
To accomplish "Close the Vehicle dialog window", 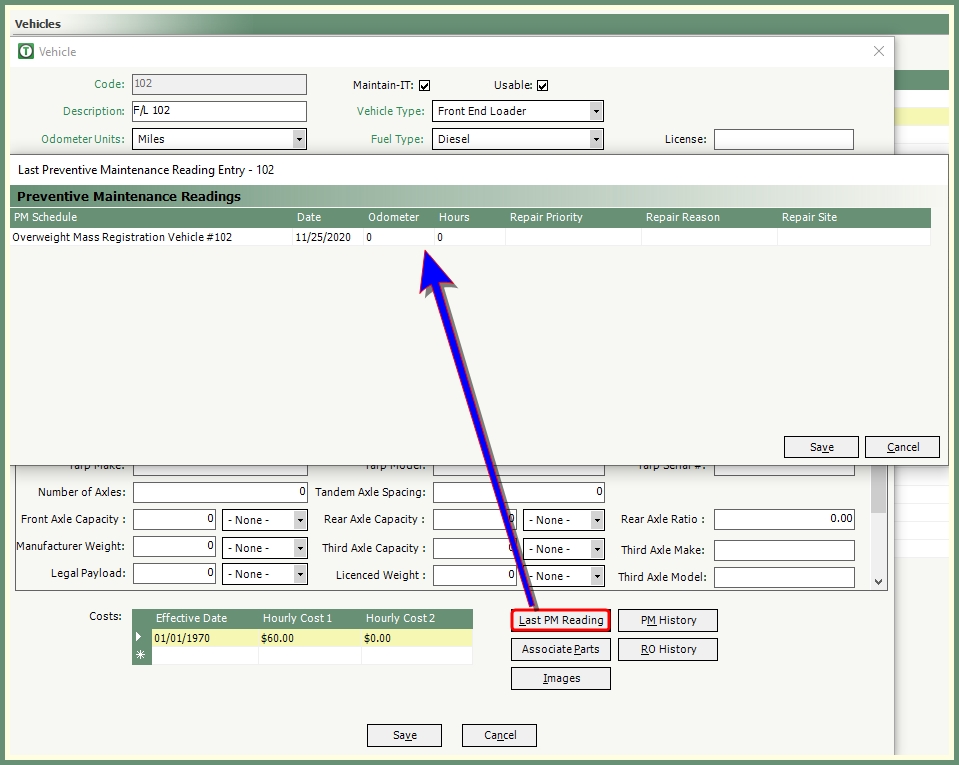I will [x=878, y=51].
